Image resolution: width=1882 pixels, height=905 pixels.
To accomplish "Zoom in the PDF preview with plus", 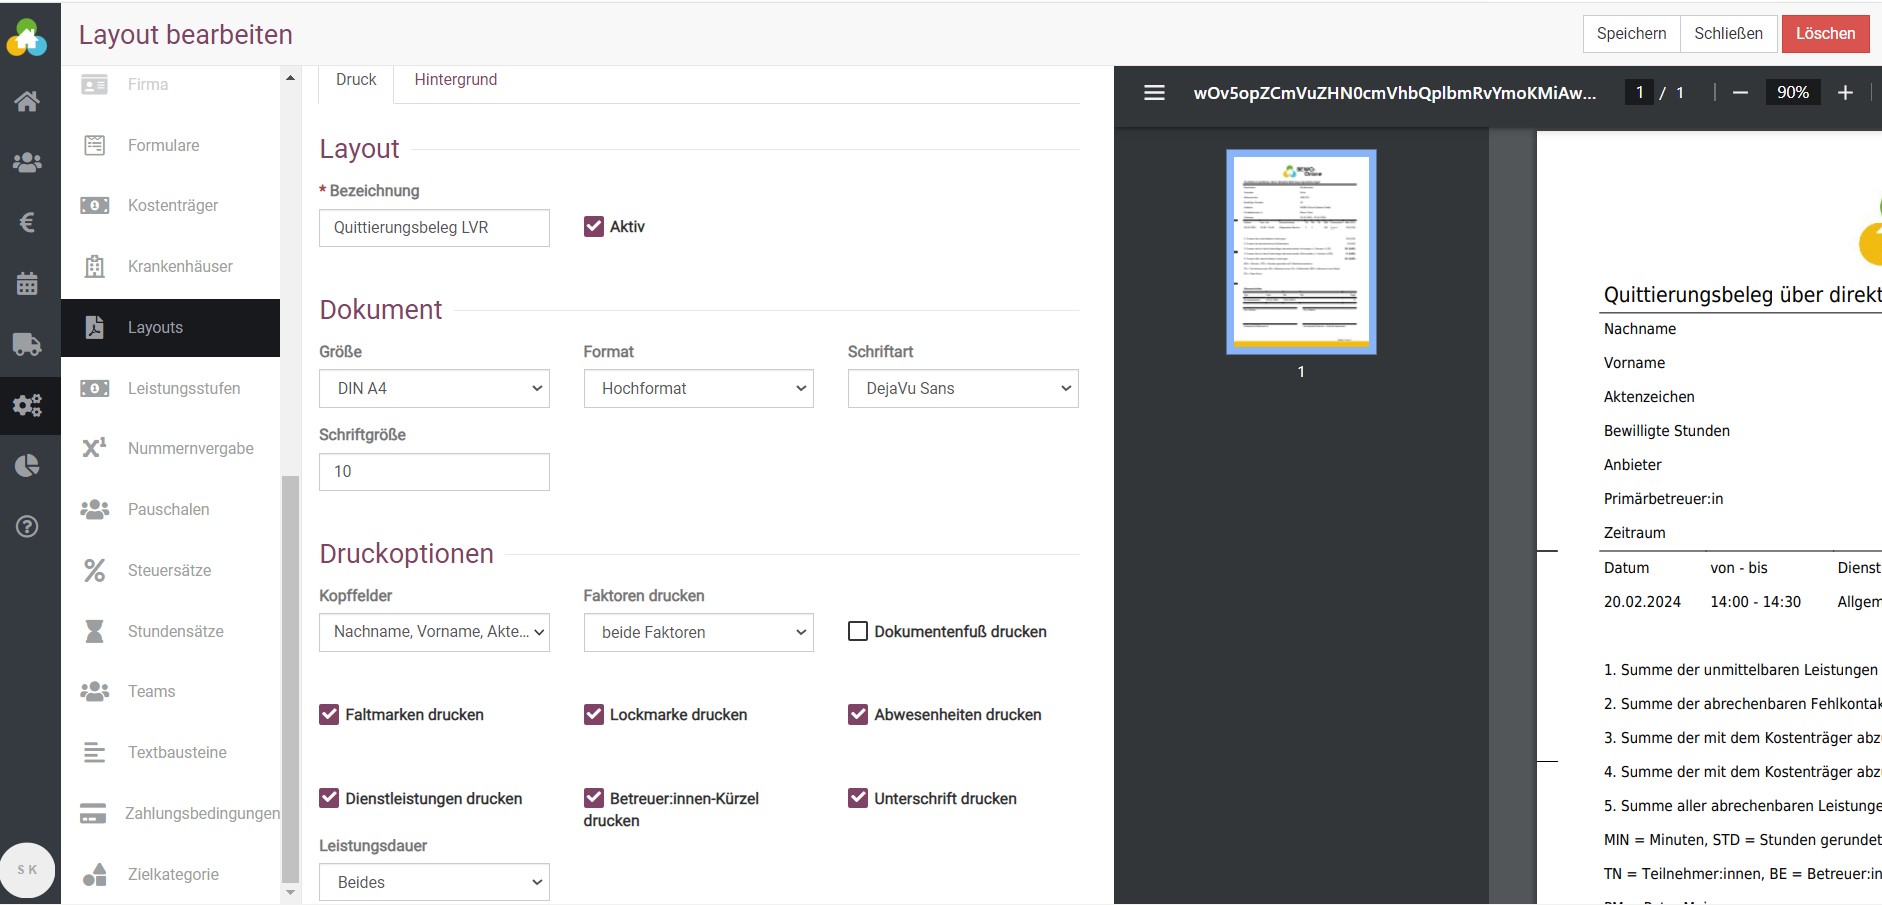I will pos(1845,93).
